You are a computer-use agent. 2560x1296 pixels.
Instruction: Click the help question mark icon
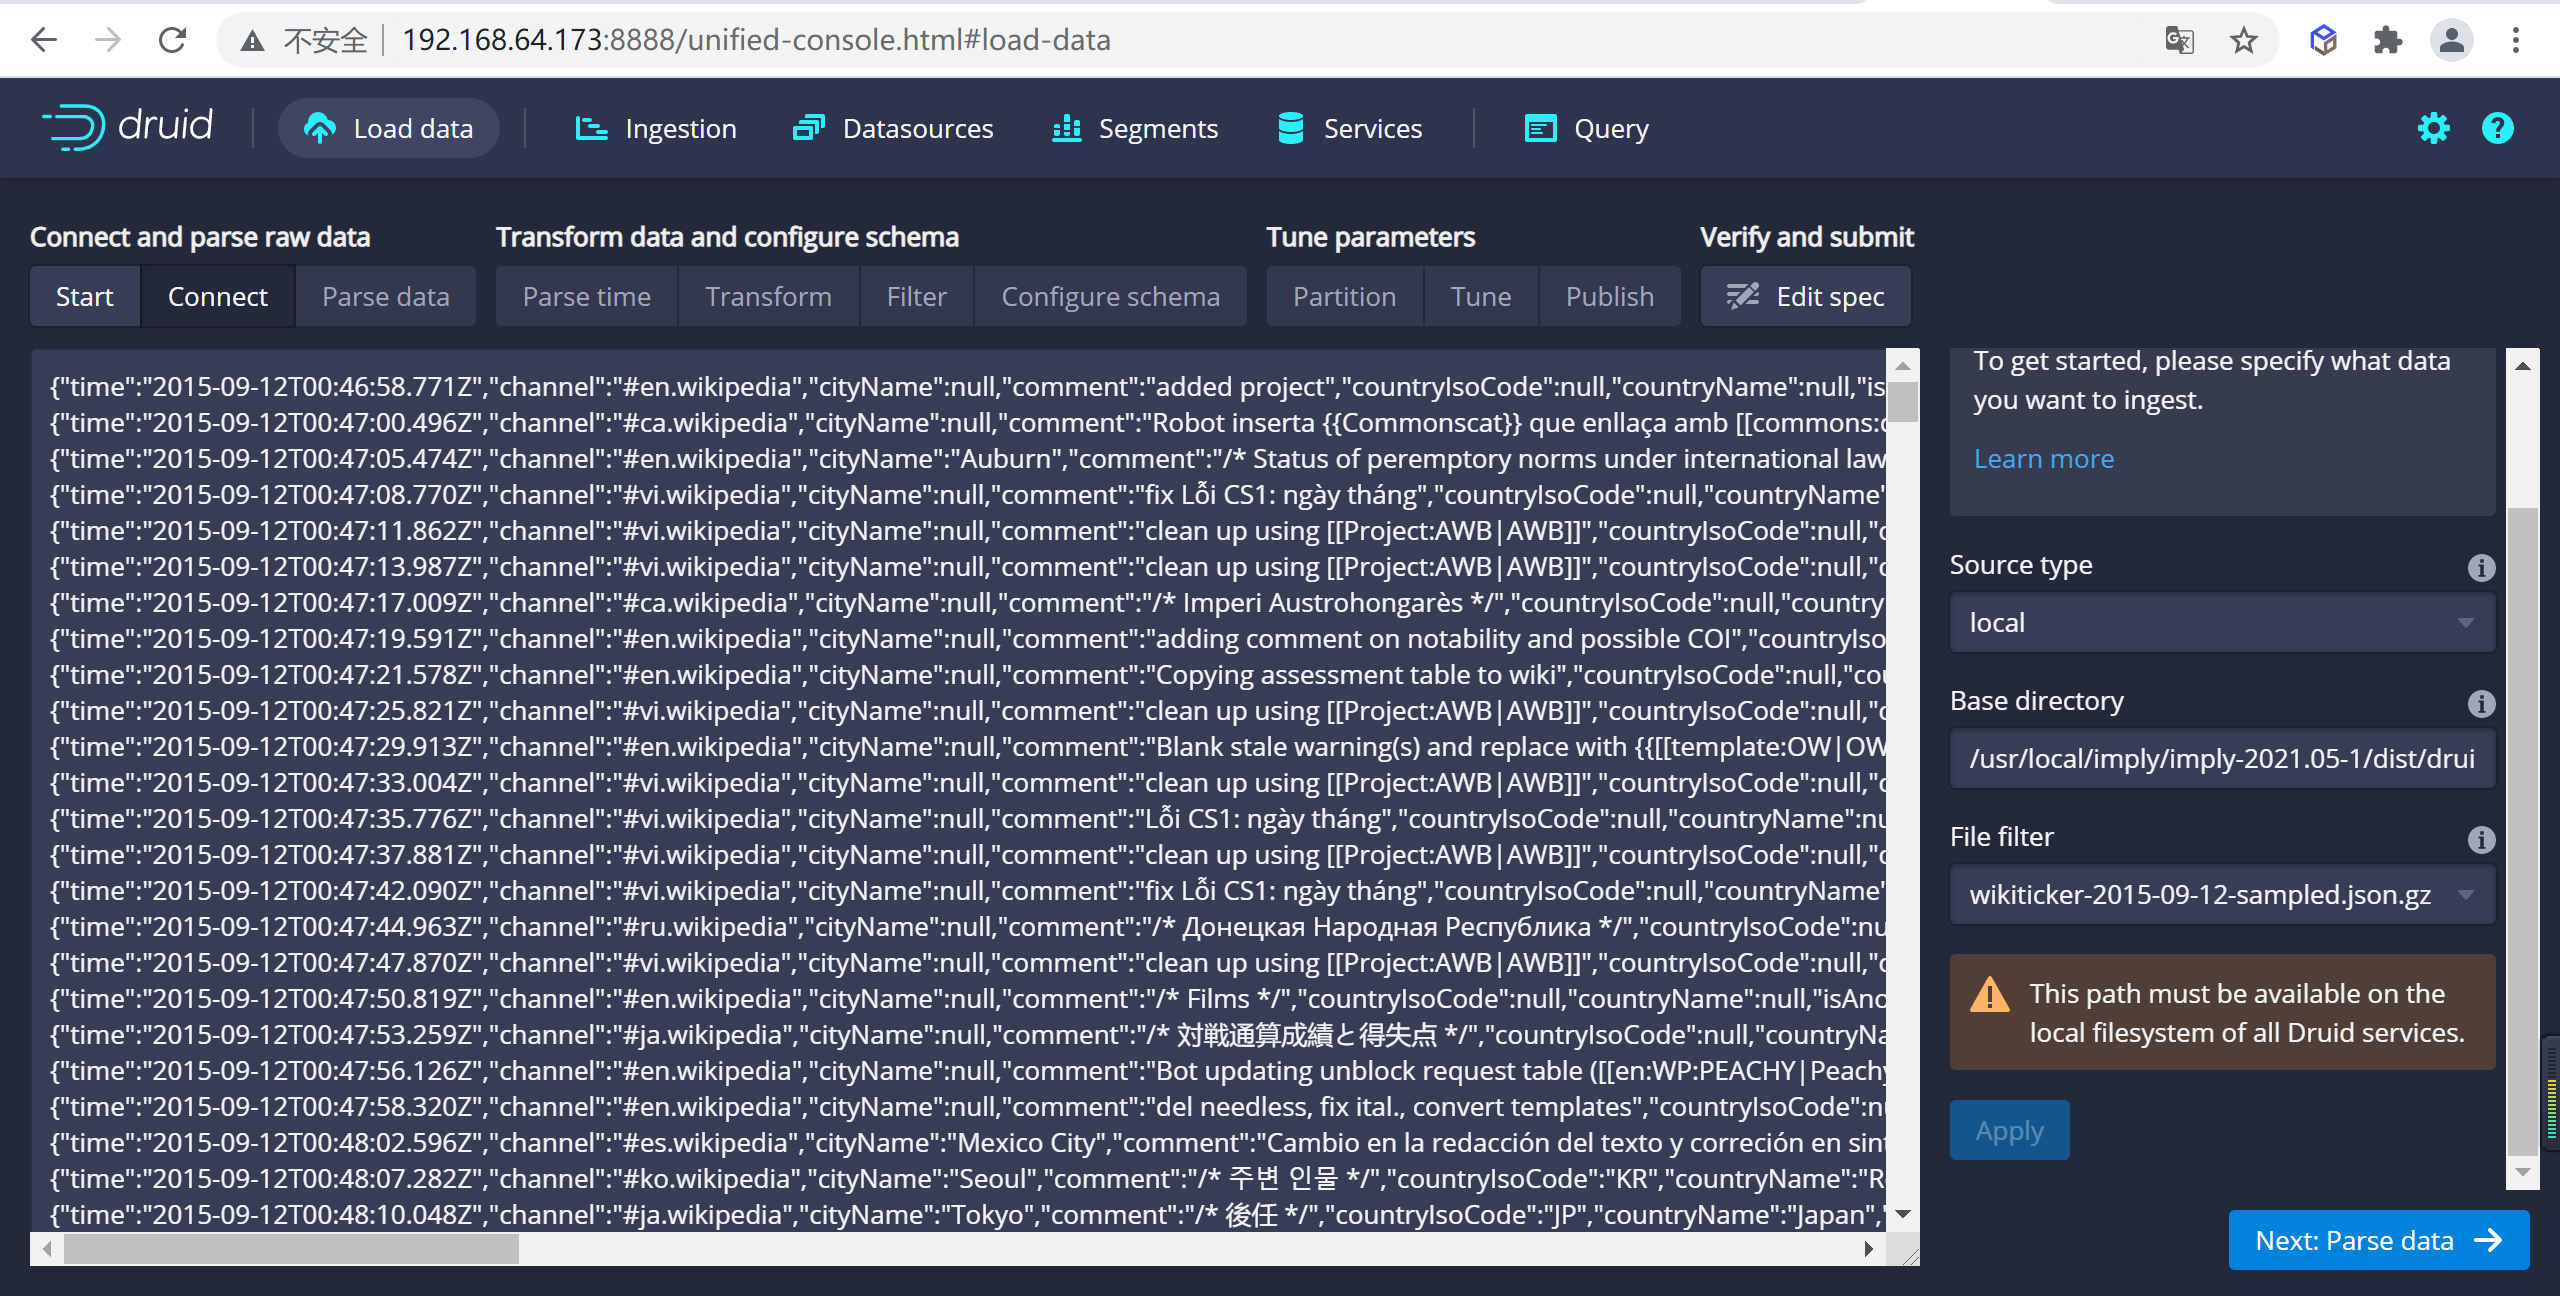2497,128
